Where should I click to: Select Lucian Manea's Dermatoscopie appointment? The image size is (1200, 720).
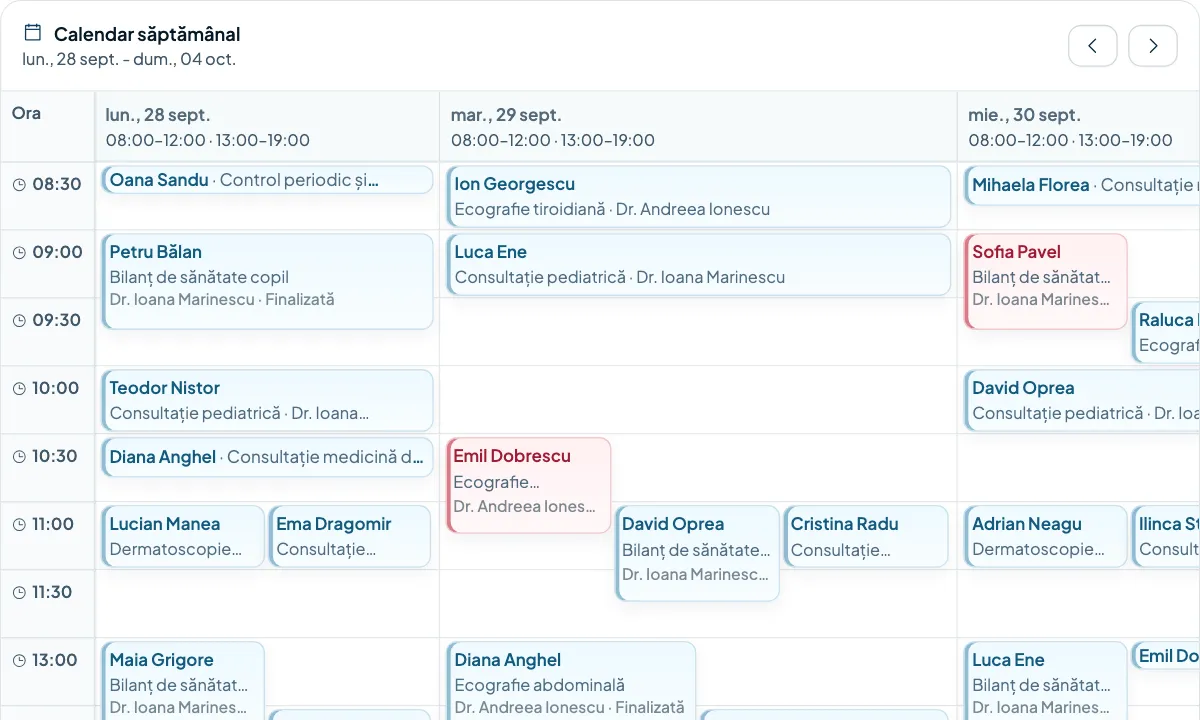click(183, 536)
